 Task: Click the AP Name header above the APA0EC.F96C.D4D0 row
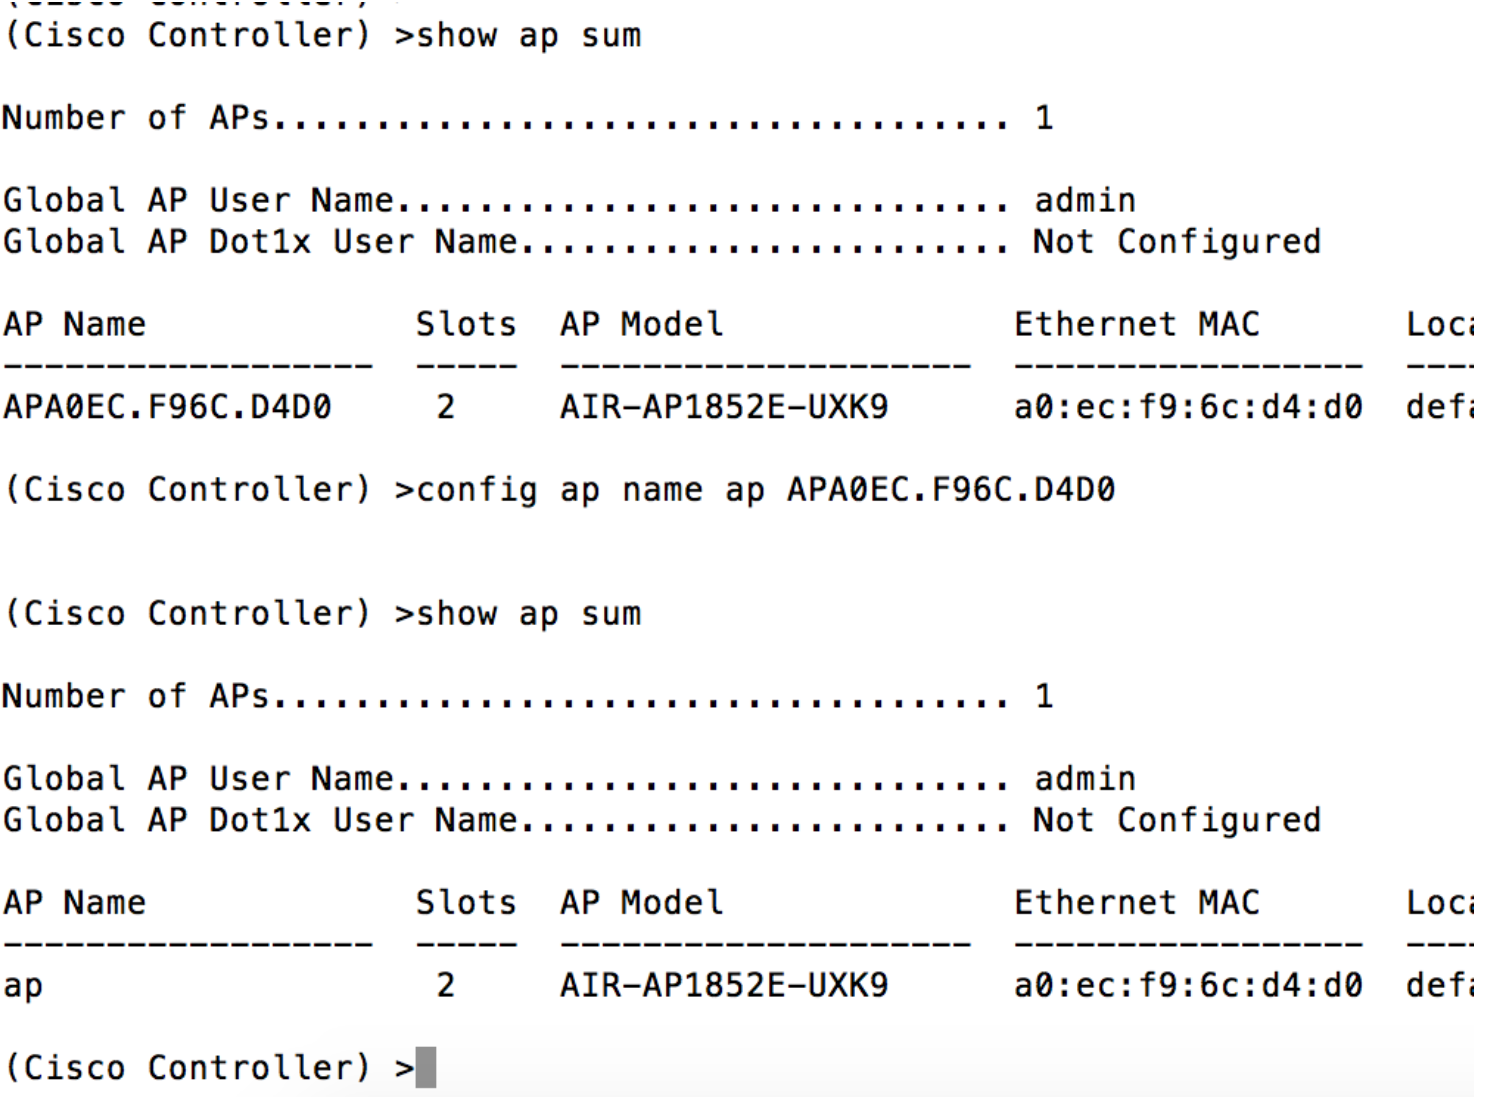click(74, 324)
